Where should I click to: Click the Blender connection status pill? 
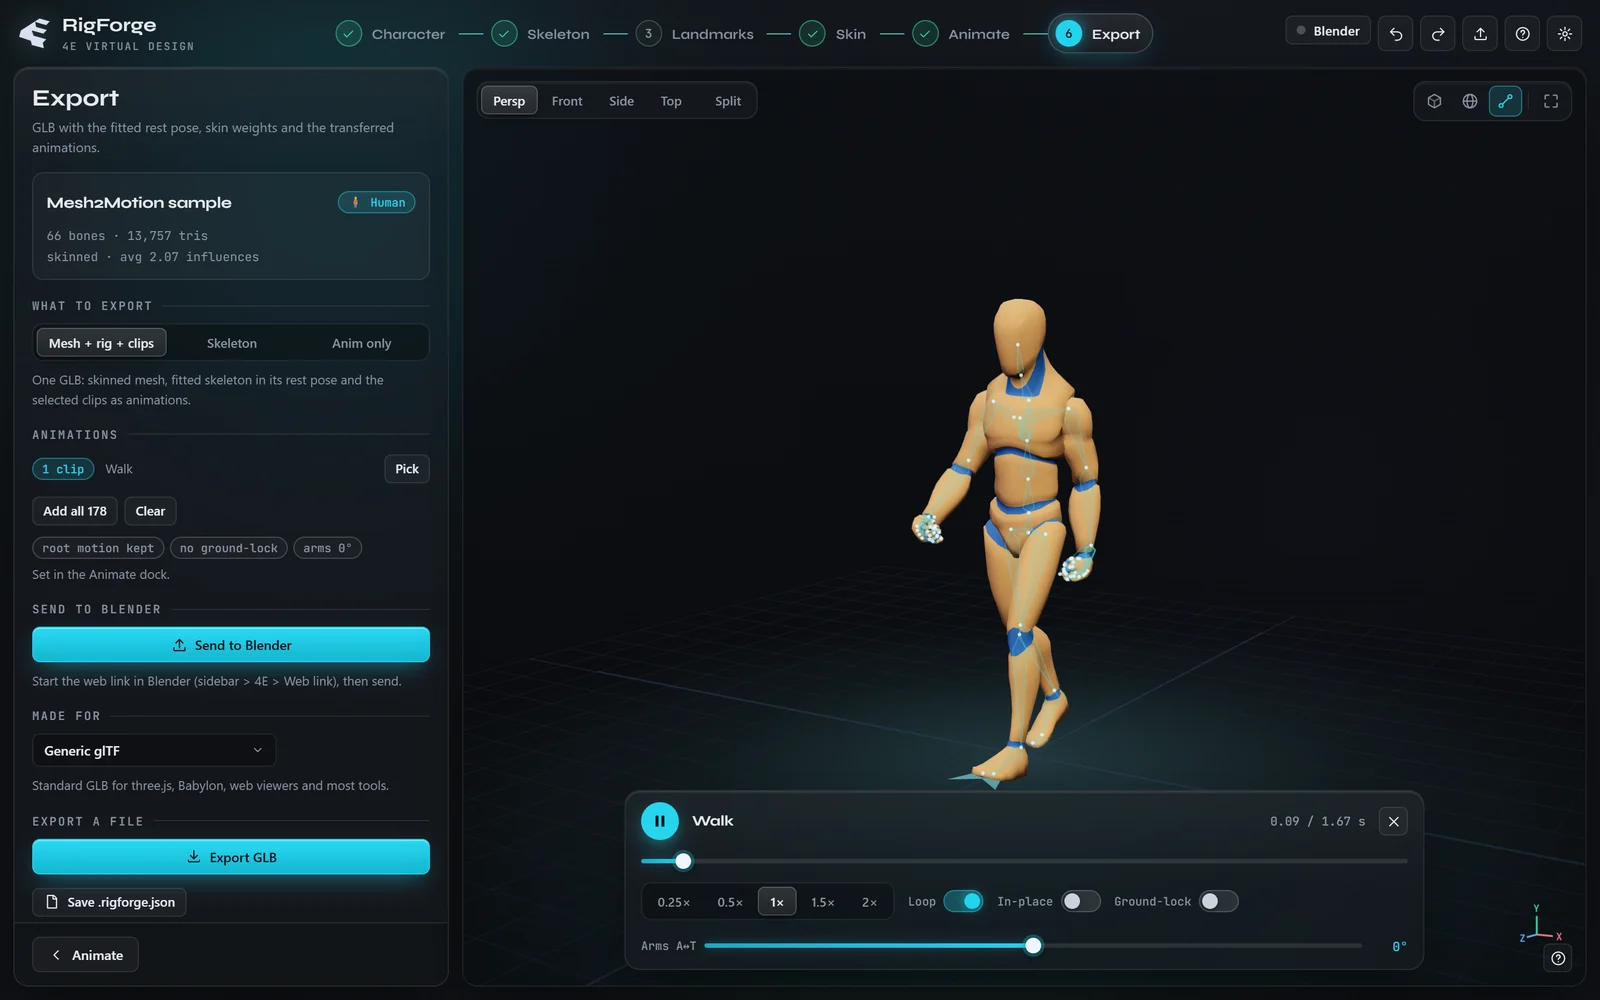[1328, 31]
